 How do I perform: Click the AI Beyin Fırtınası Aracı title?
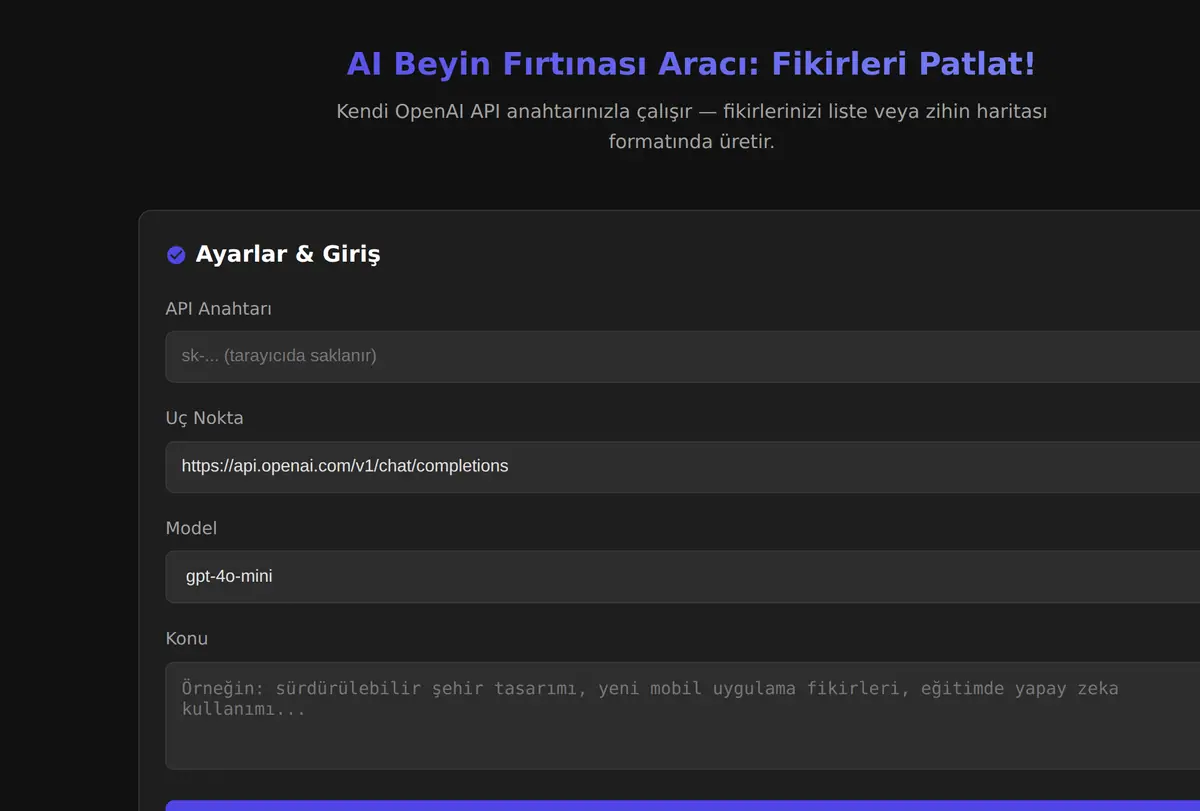click(x=691, y=64)
